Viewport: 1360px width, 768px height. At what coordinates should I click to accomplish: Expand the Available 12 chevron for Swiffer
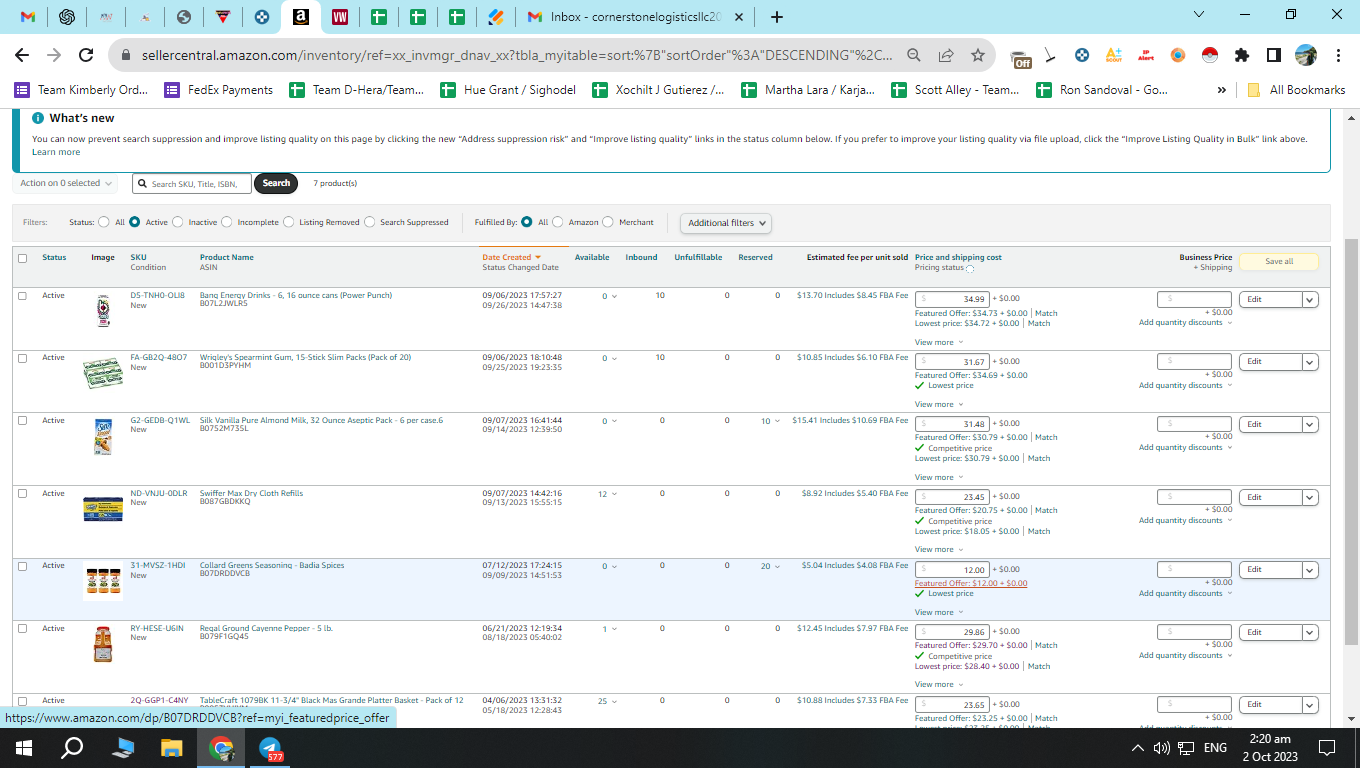tap(614, 495)
